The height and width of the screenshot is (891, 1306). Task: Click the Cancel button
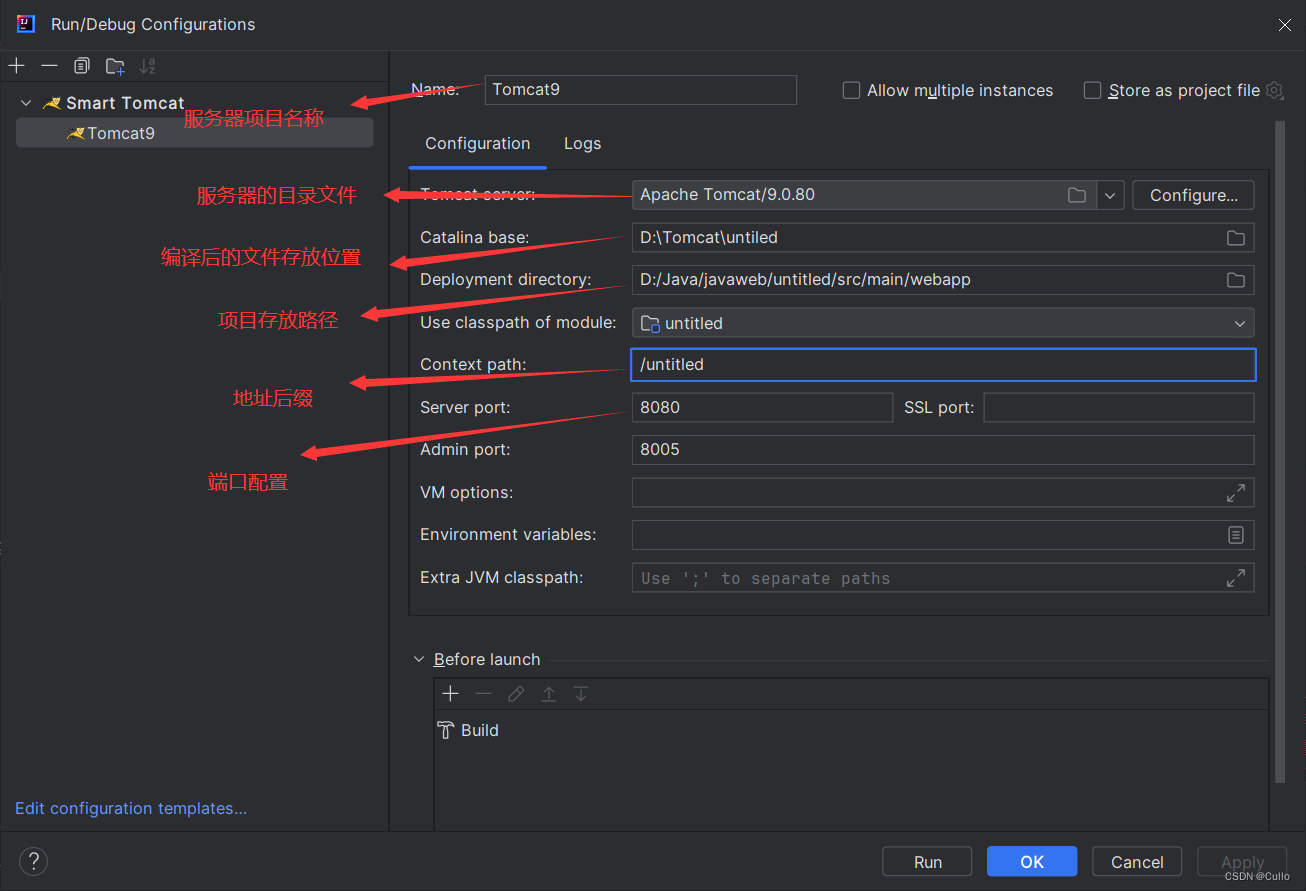coord(1137,862)
